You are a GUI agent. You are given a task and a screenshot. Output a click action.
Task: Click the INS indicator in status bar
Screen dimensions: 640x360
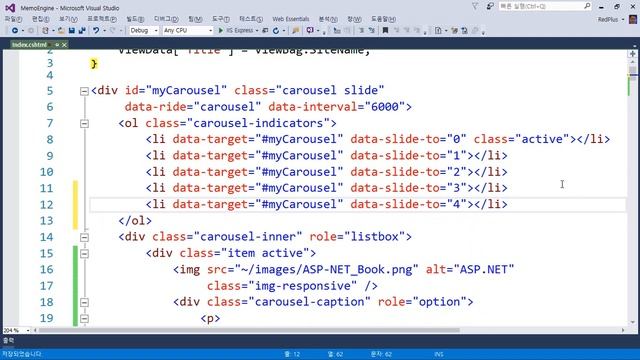439,354
